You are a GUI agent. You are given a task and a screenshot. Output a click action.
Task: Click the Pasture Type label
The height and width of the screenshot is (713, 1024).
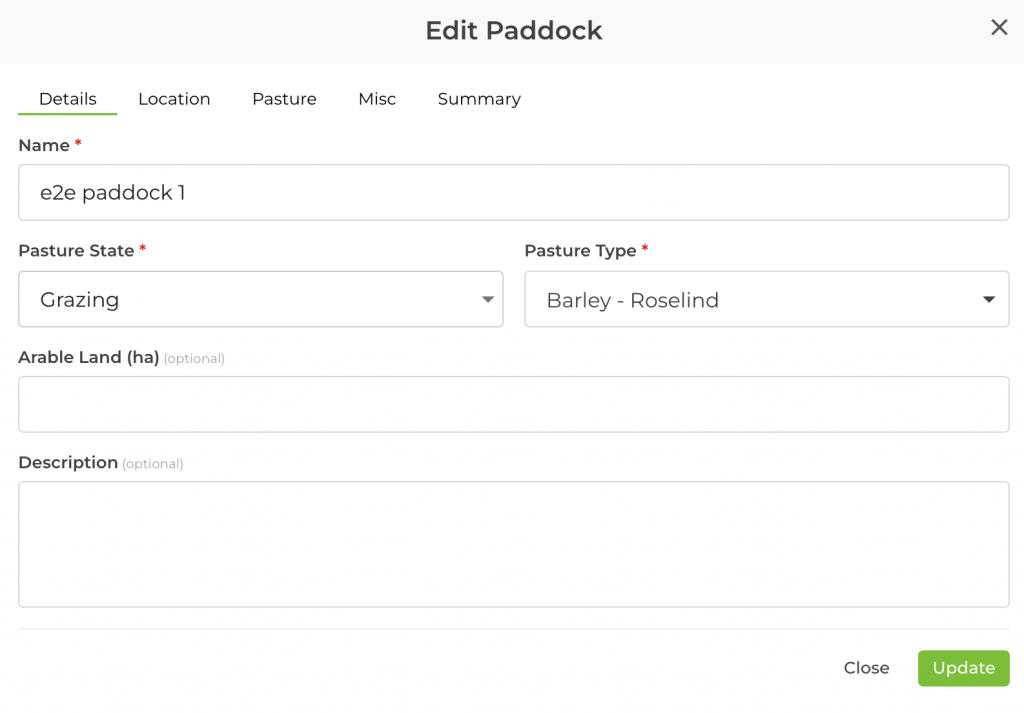click(x=580, y=251)
